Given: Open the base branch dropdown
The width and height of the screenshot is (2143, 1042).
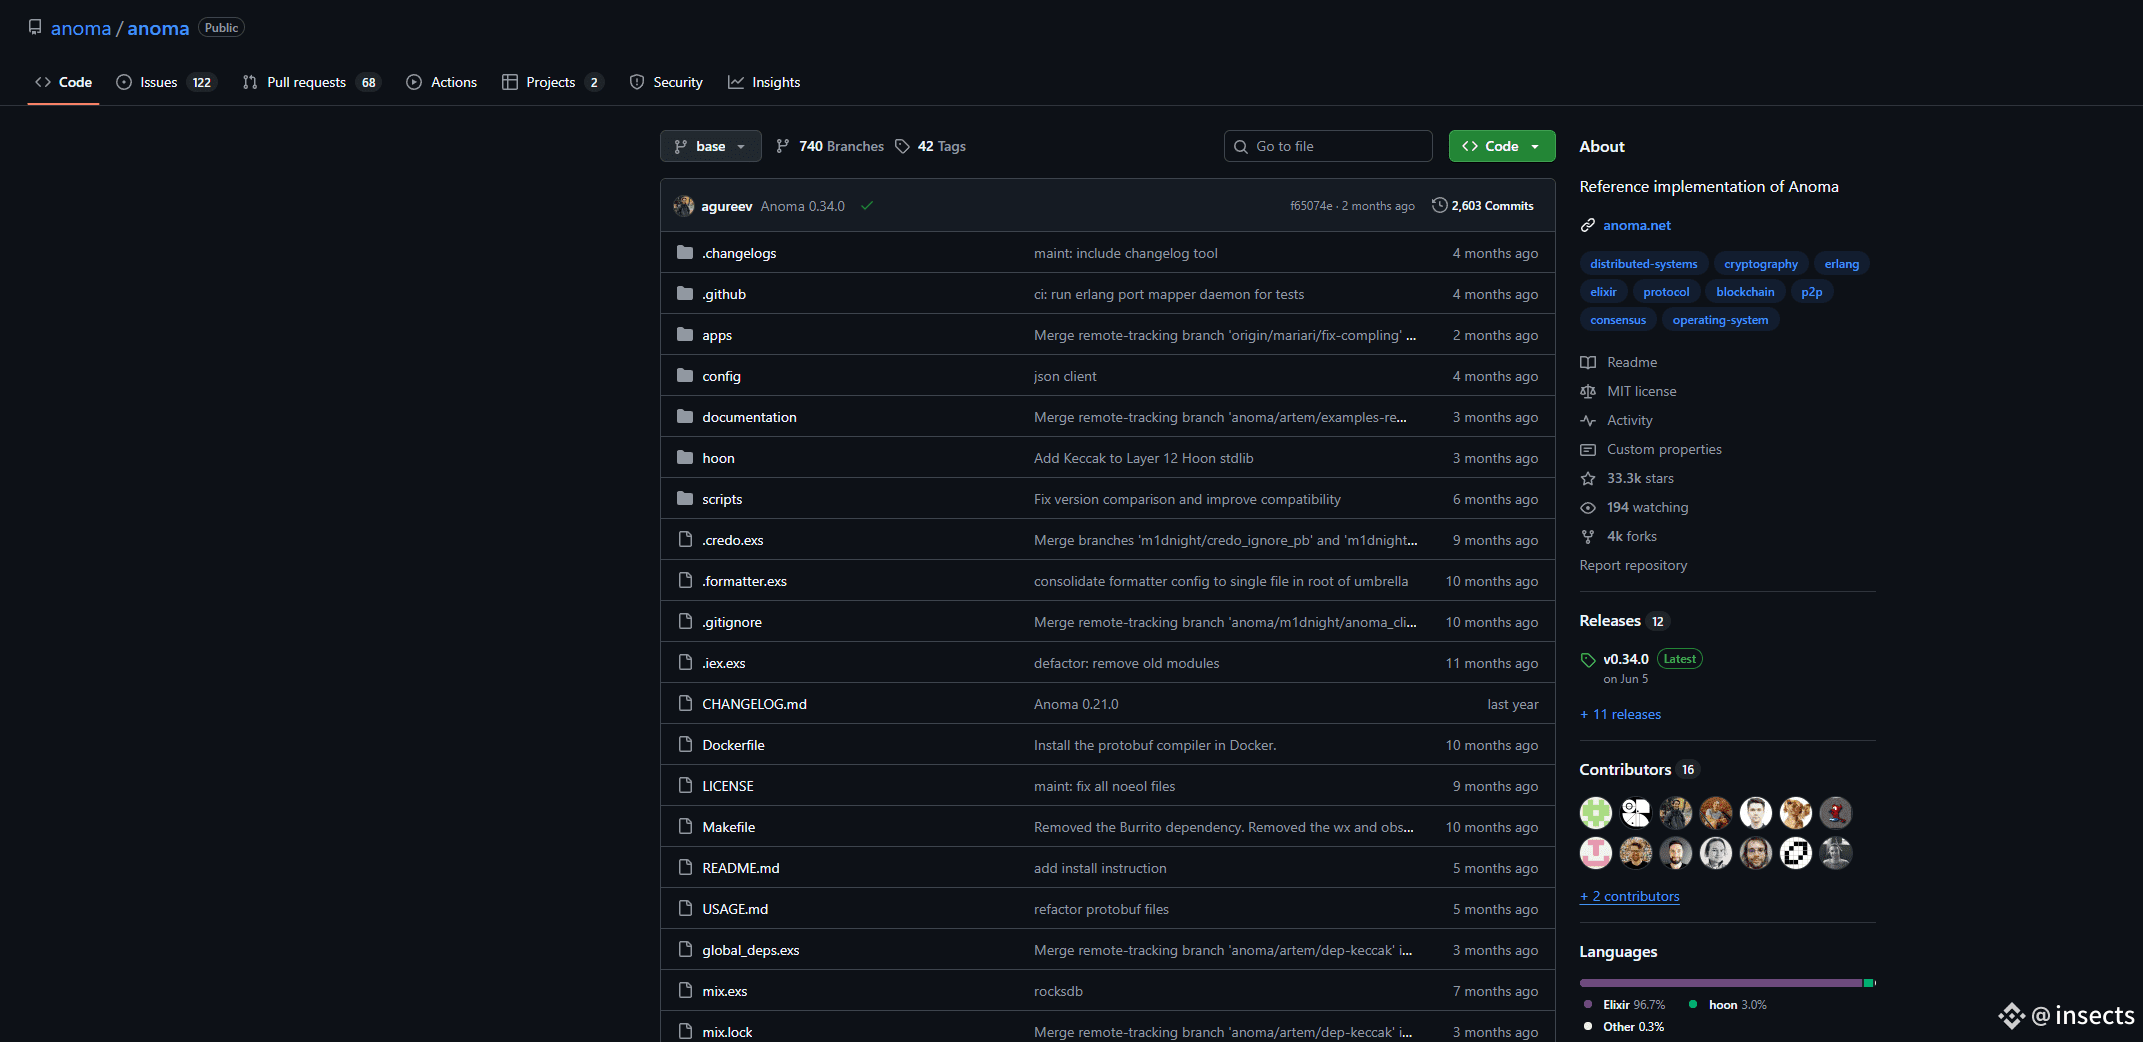Looking at the screenshot, I should click(710, 146).
